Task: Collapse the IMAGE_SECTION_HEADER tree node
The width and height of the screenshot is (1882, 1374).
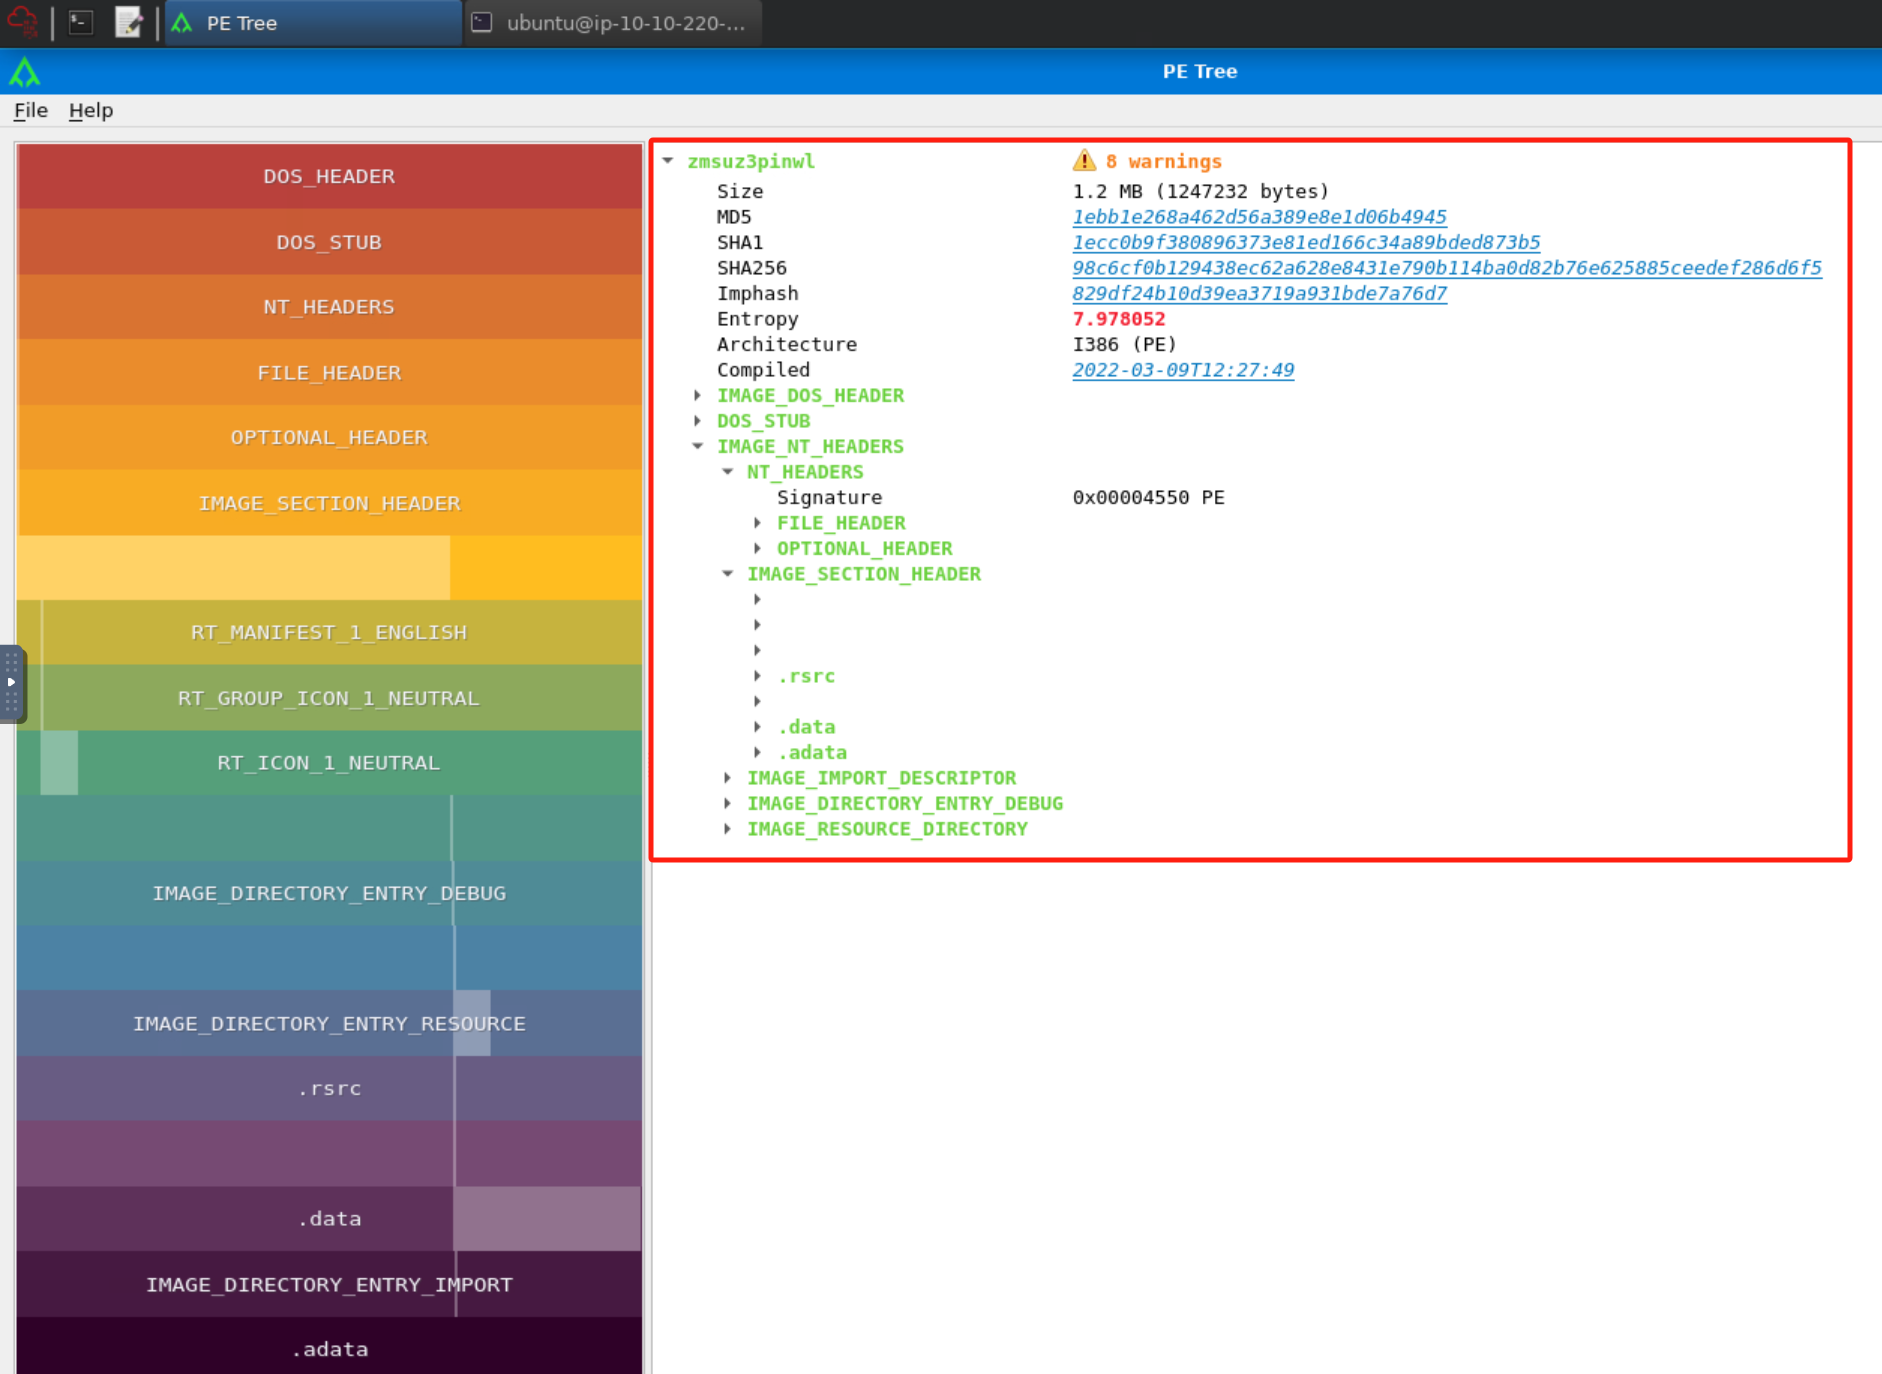Action: [728, 574]
